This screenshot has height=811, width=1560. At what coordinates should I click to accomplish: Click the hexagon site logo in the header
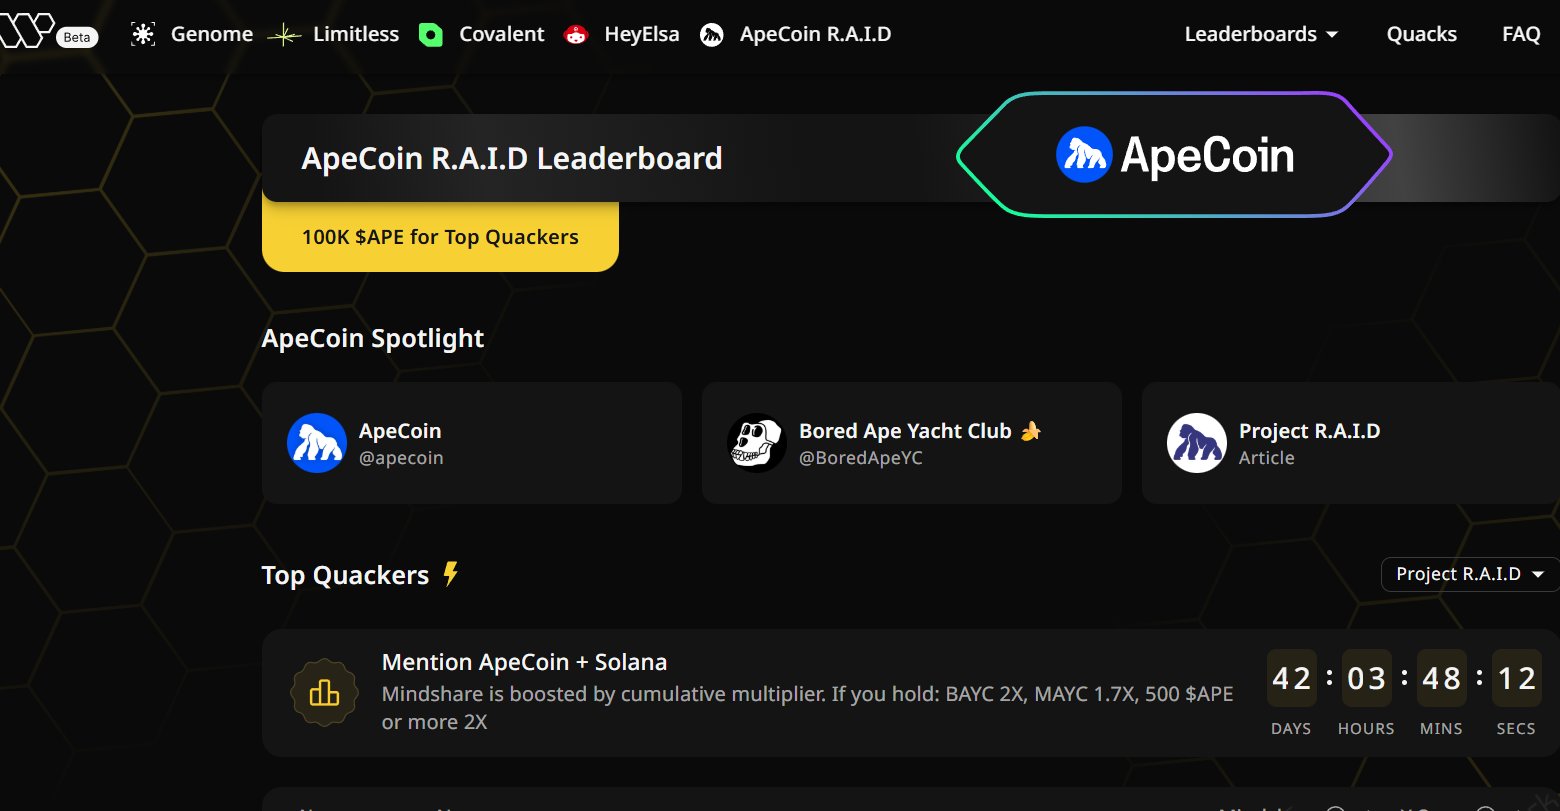[26, 31]
